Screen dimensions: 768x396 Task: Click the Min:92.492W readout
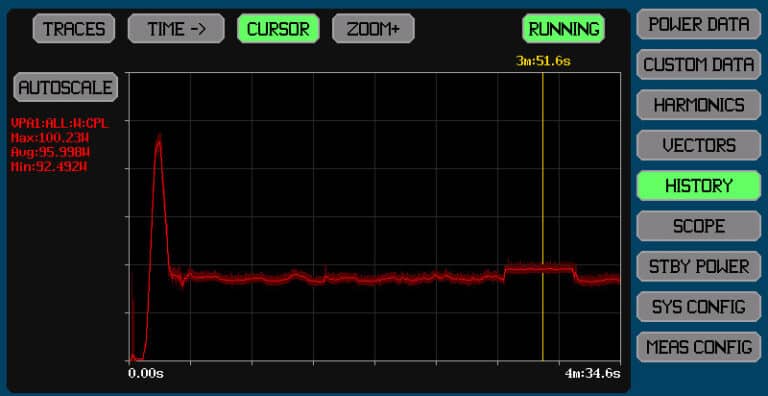click(x=49, y=167)
